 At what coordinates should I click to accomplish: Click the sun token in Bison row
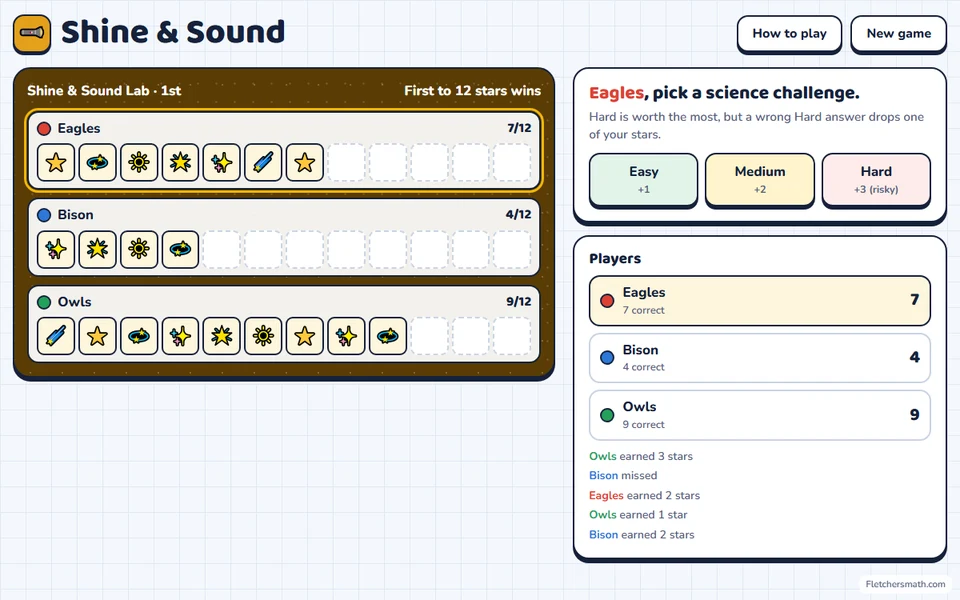[139, 249]
